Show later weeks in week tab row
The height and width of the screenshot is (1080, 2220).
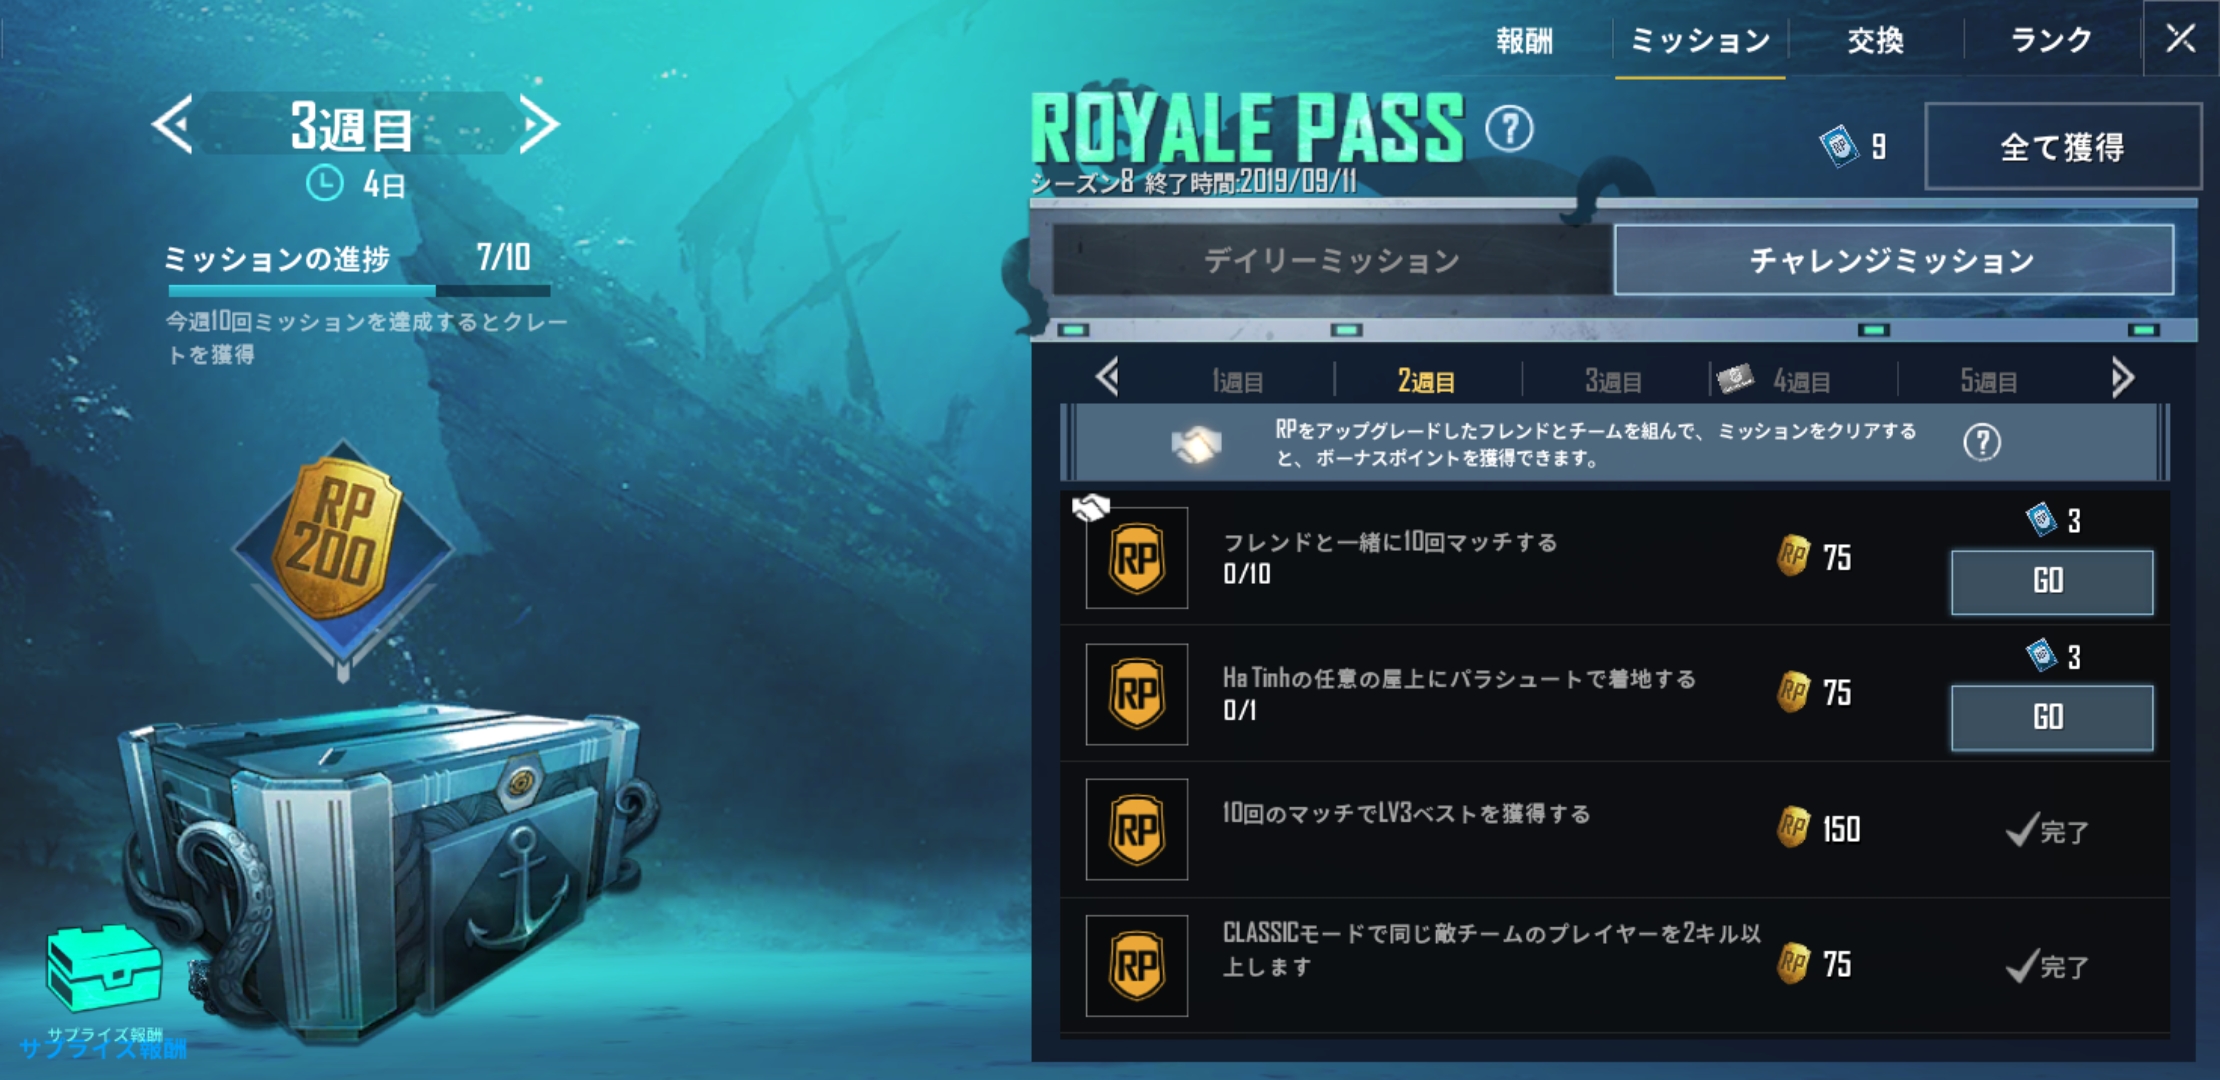(x=2122, y=378)
